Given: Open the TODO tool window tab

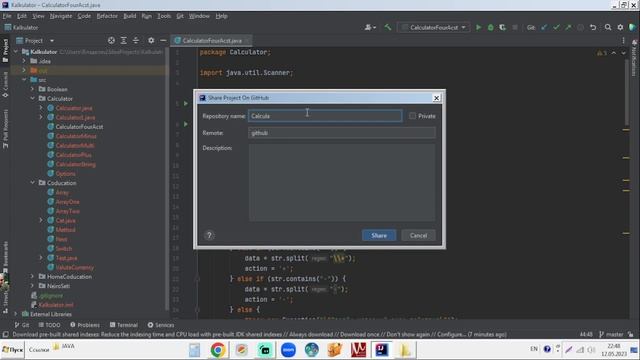Looking at the screenshot, I should coord(49,325).
